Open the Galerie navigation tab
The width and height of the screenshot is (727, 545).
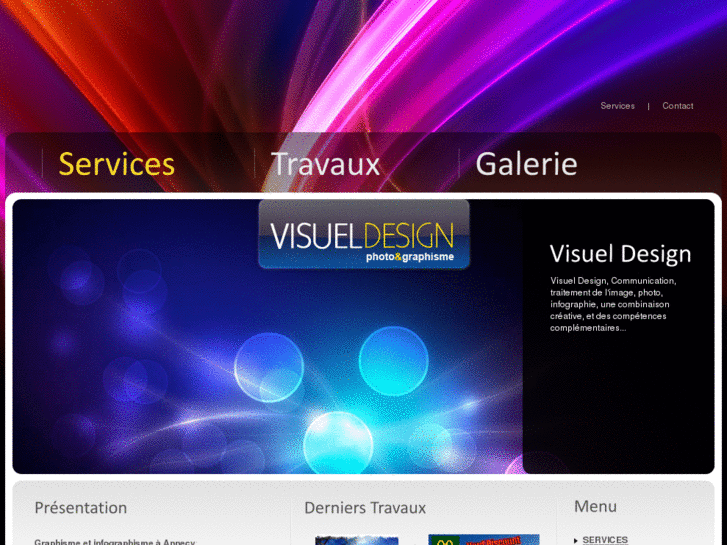(526, 164)
